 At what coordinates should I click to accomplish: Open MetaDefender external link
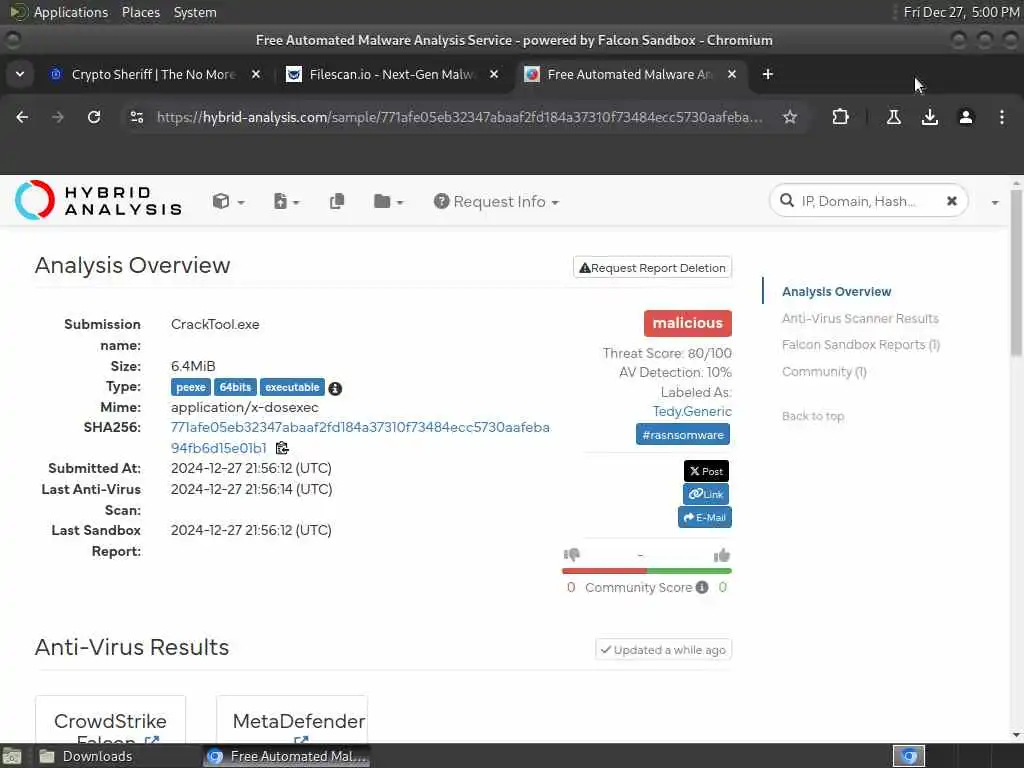click(301, 741)
